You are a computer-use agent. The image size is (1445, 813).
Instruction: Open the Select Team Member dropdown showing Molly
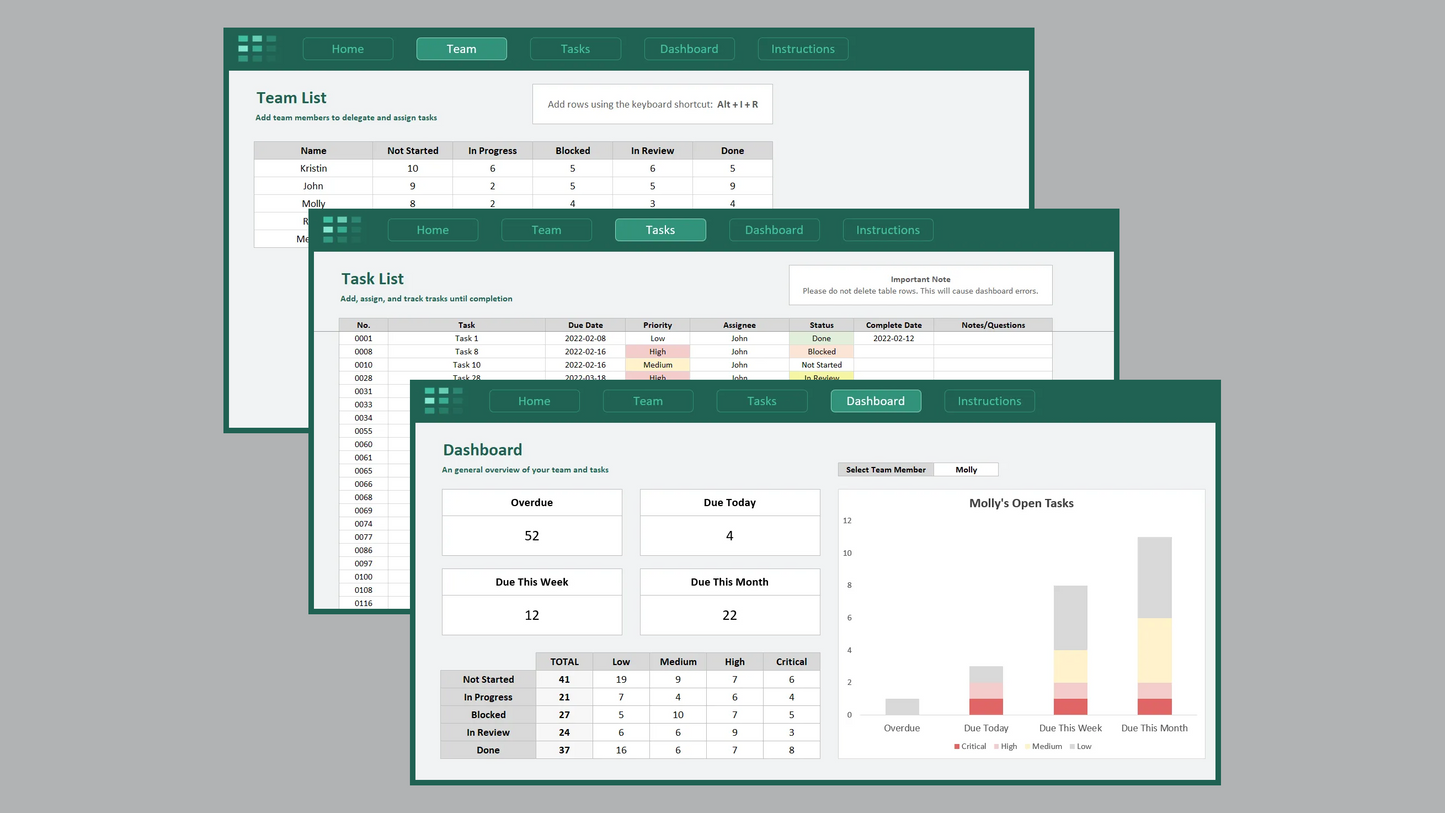coord(965,469)
